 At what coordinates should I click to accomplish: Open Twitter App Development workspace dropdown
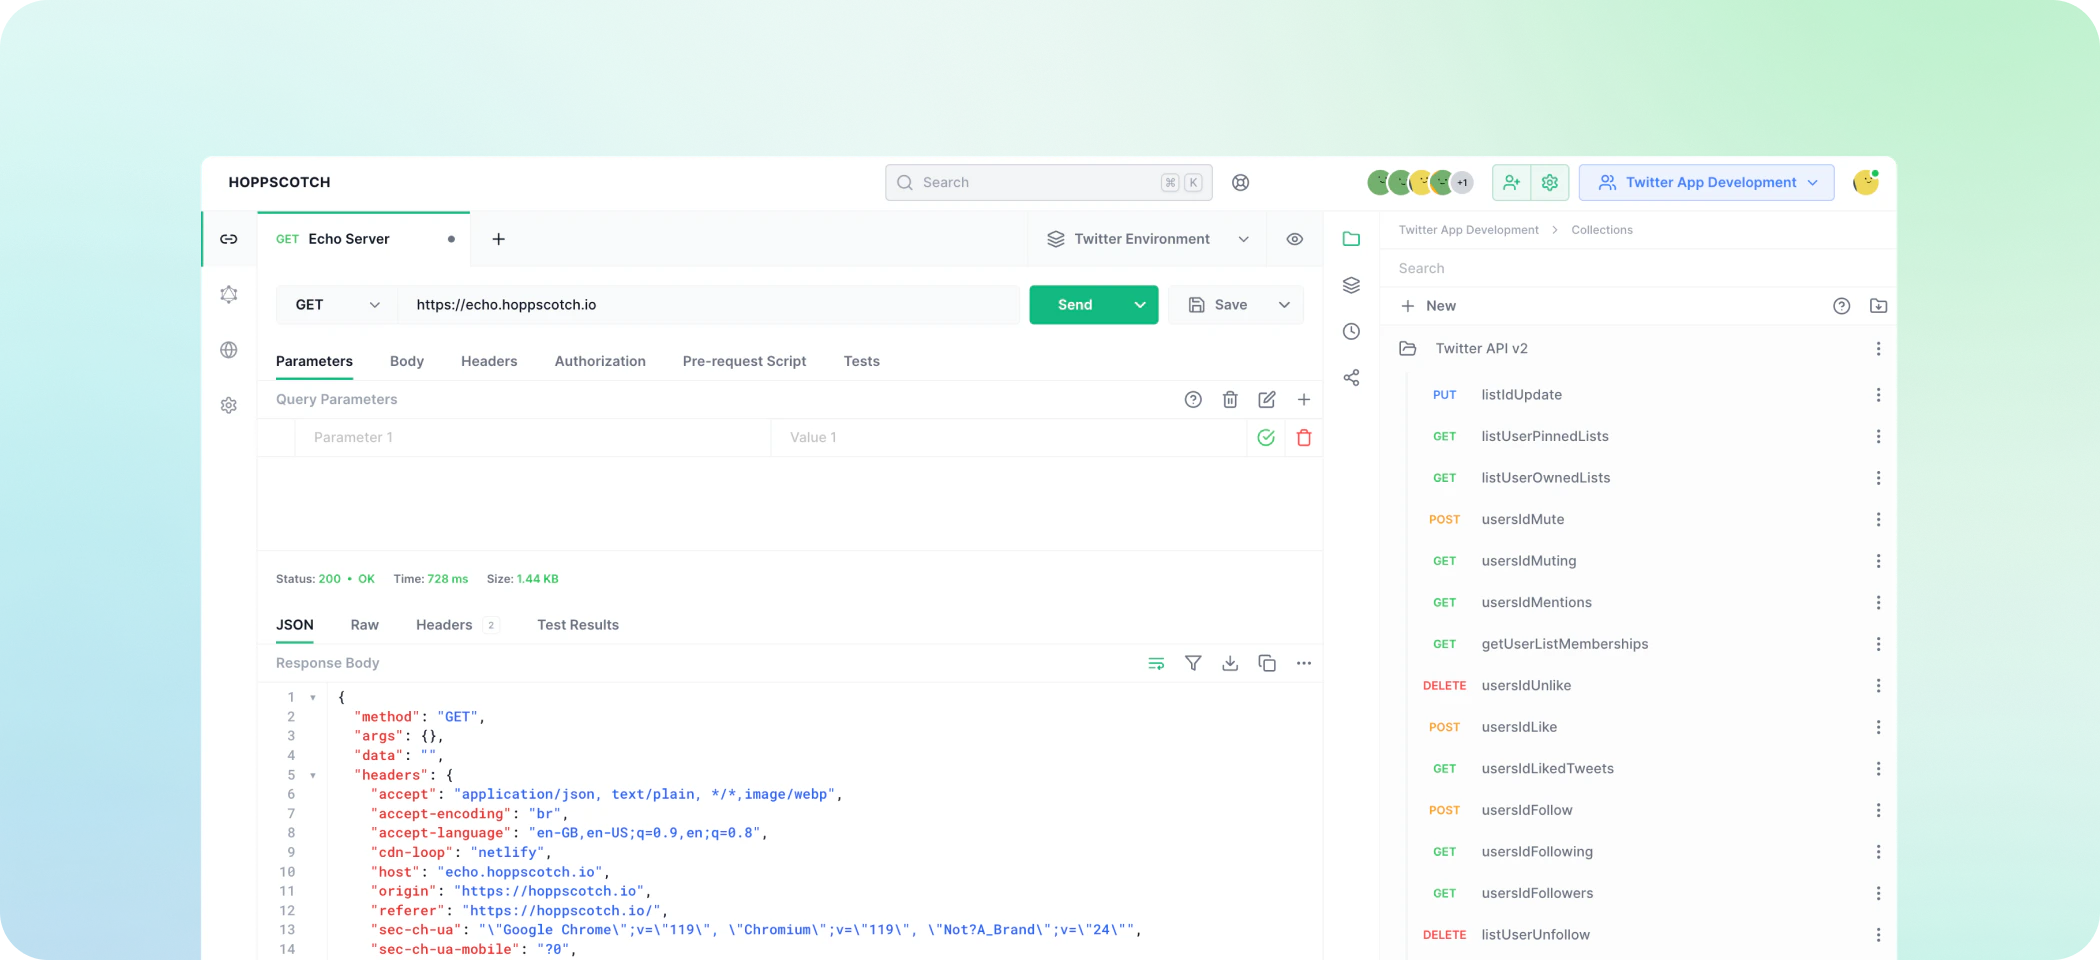(1707, 182)
